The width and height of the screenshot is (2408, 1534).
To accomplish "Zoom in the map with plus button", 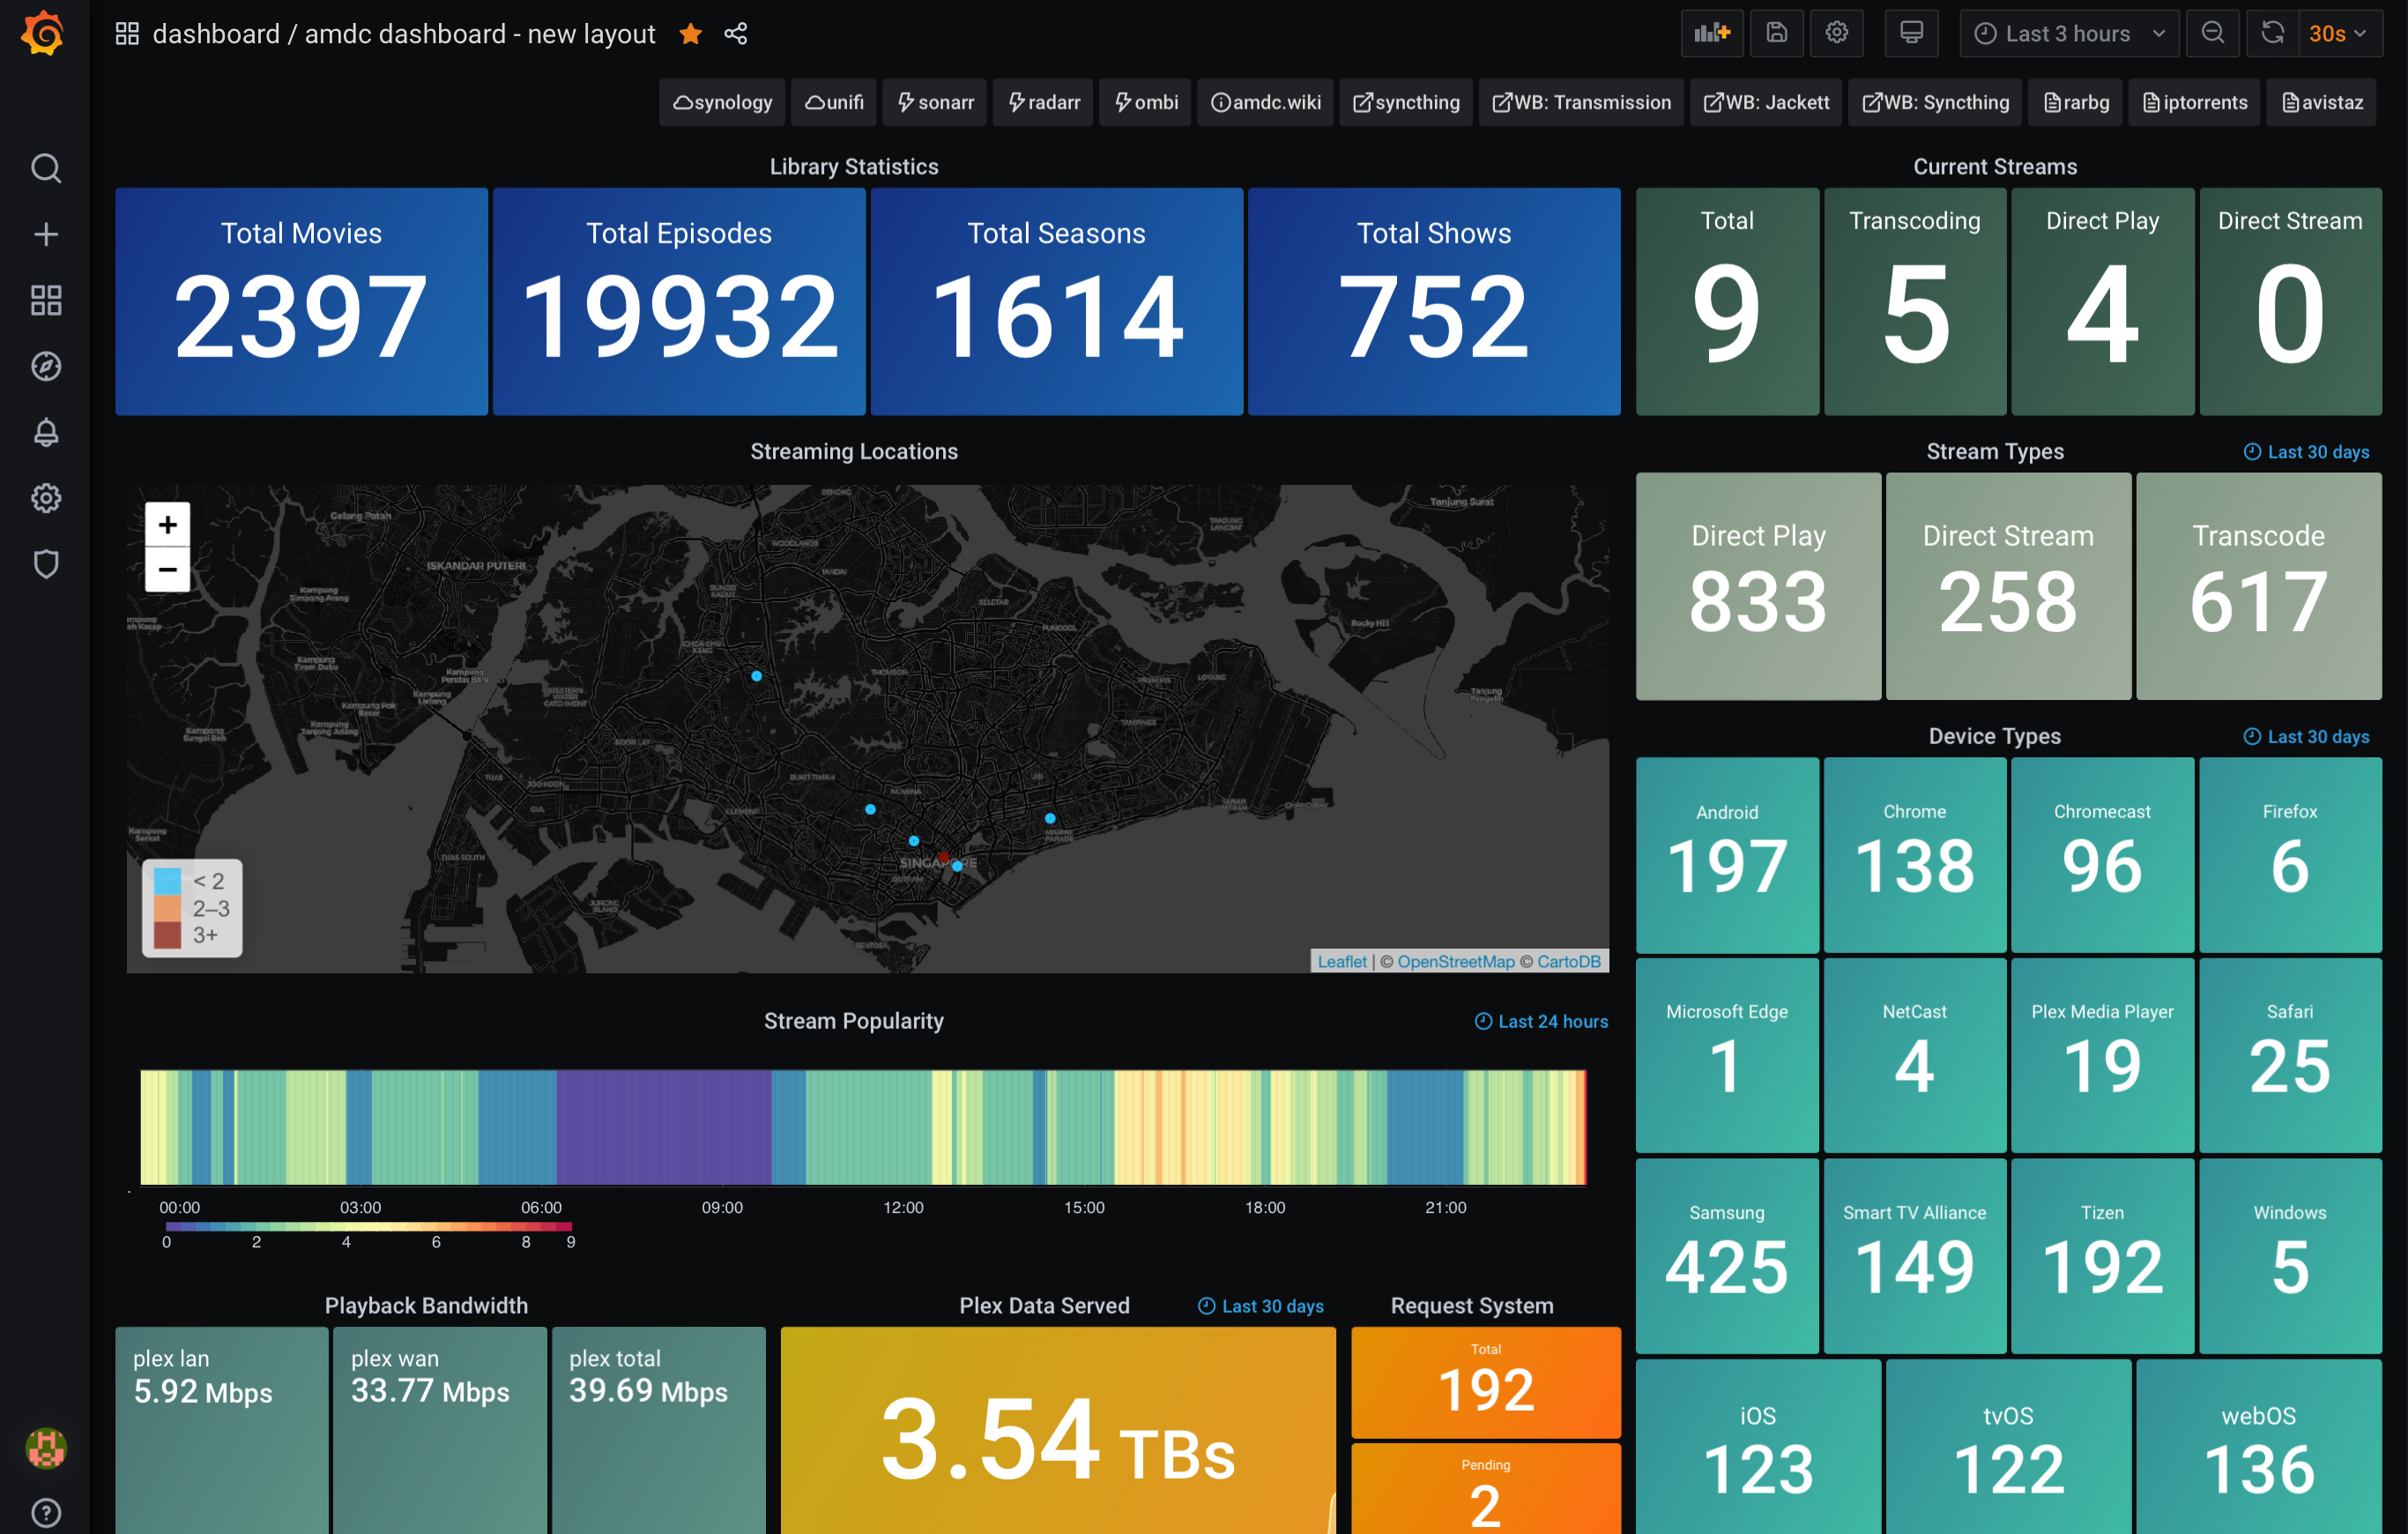I will point(167,524).
